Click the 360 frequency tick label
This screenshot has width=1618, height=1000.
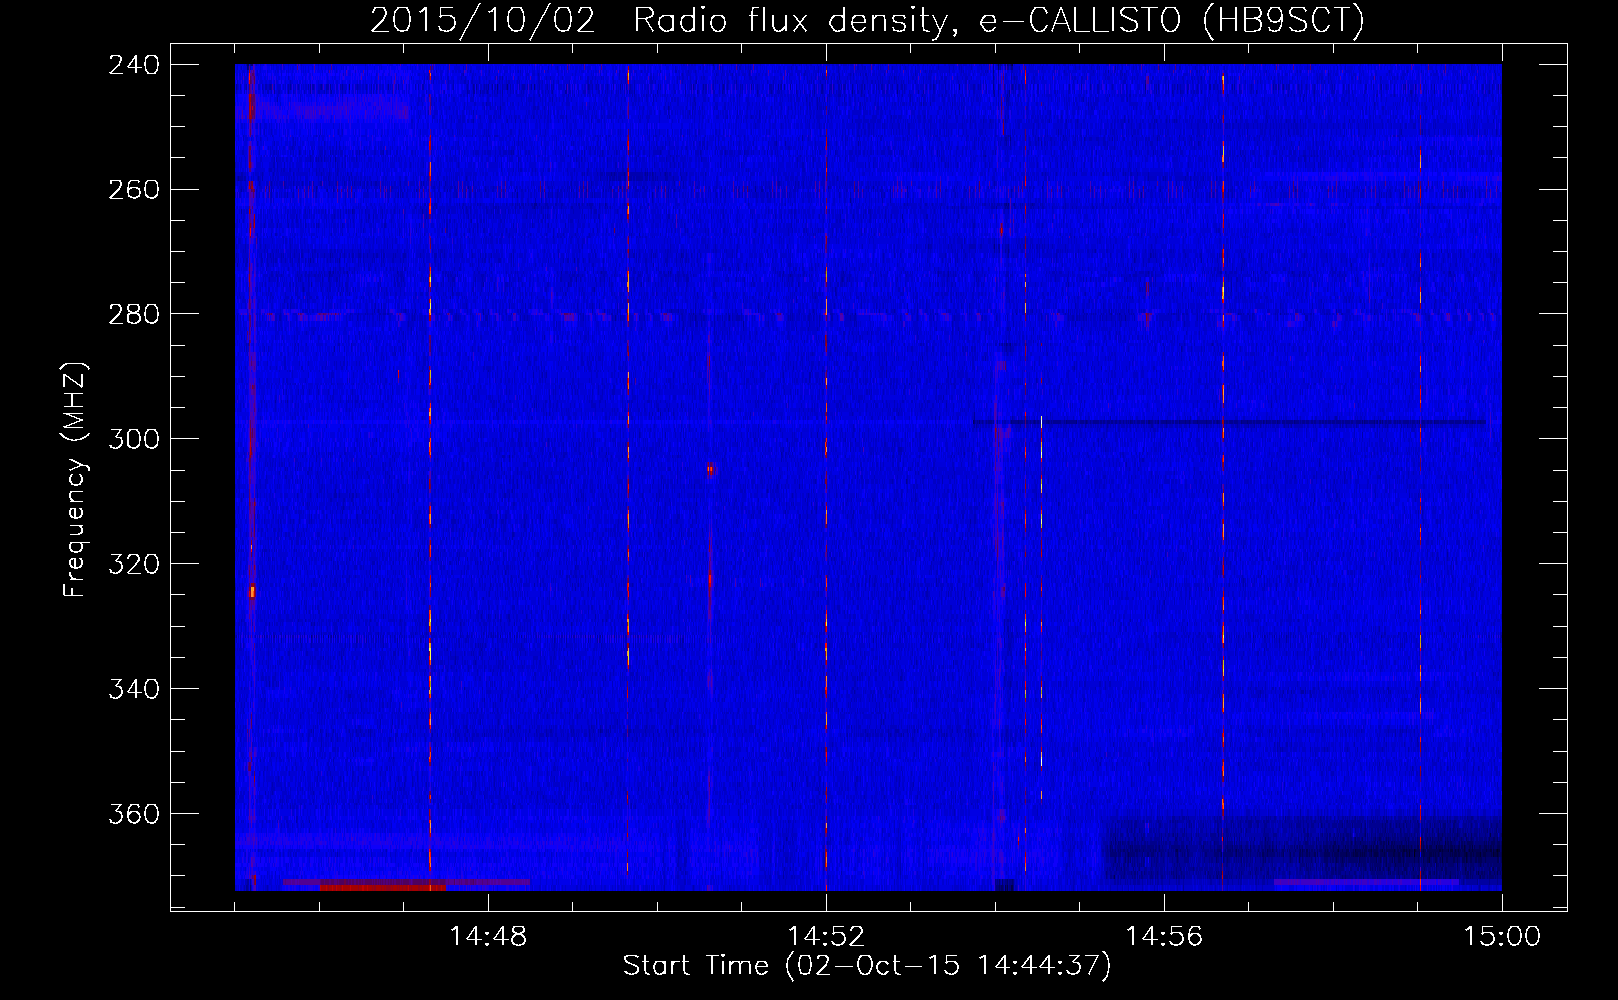click(x=134, y=815)
